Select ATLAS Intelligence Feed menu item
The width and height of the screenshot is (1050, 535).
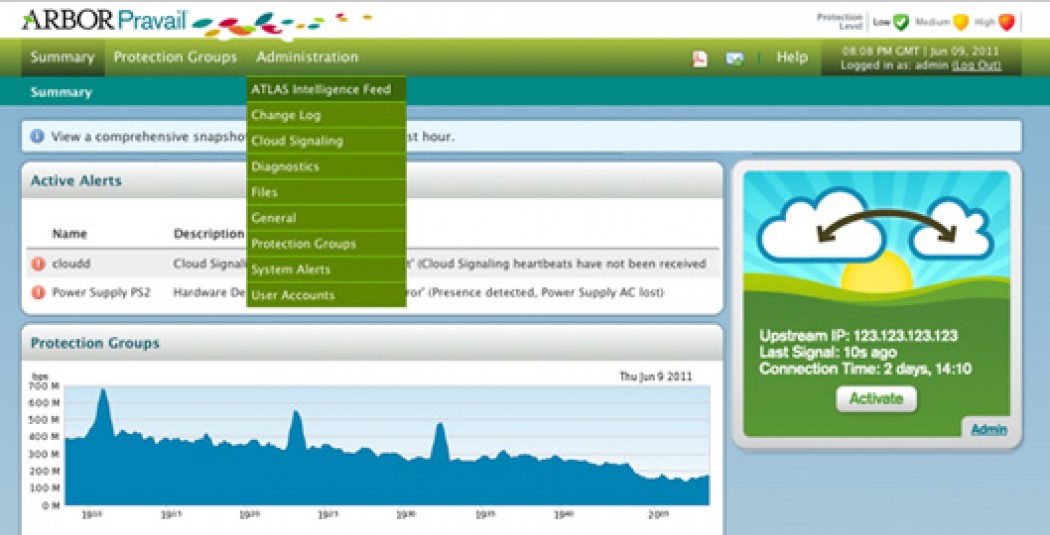pyautogui.click(x=326, y=90)
